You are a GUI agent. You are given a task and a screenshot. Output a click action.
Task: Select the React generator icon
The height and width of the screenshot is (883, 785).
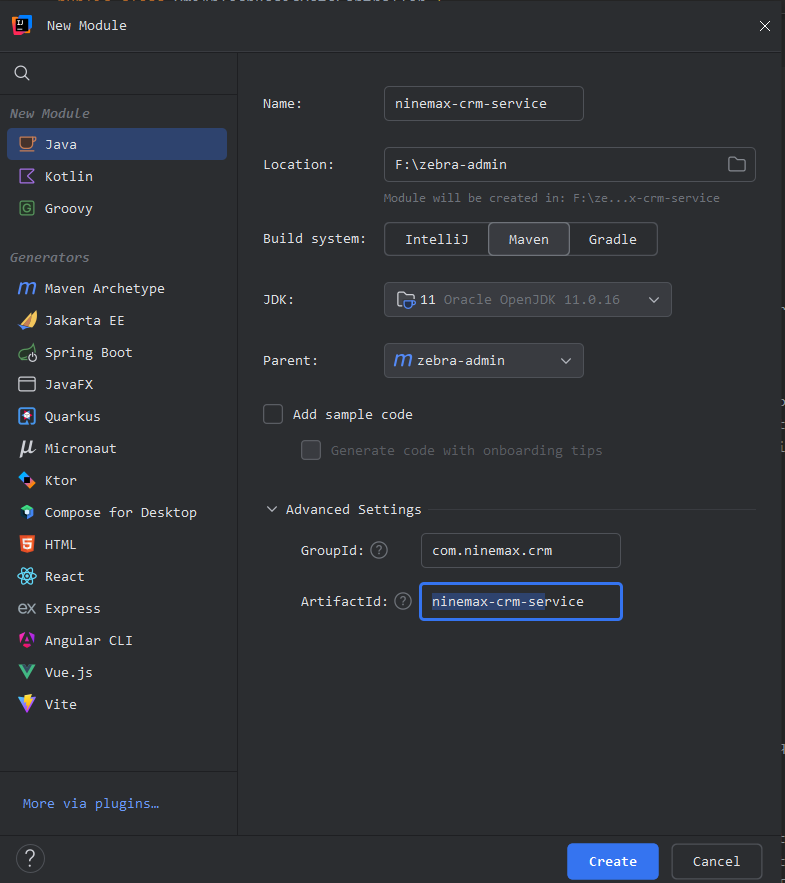pyautogui.click(x=27, y=576)
